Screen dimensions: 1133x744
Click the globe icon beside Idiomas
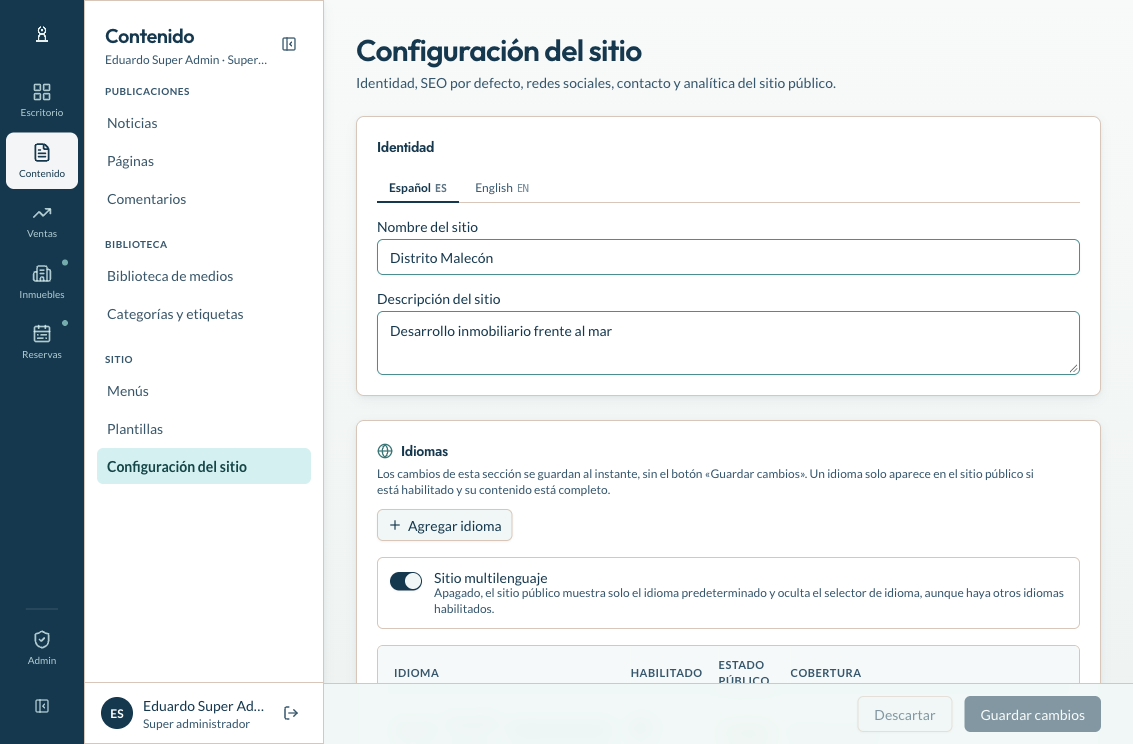[385, 451]
